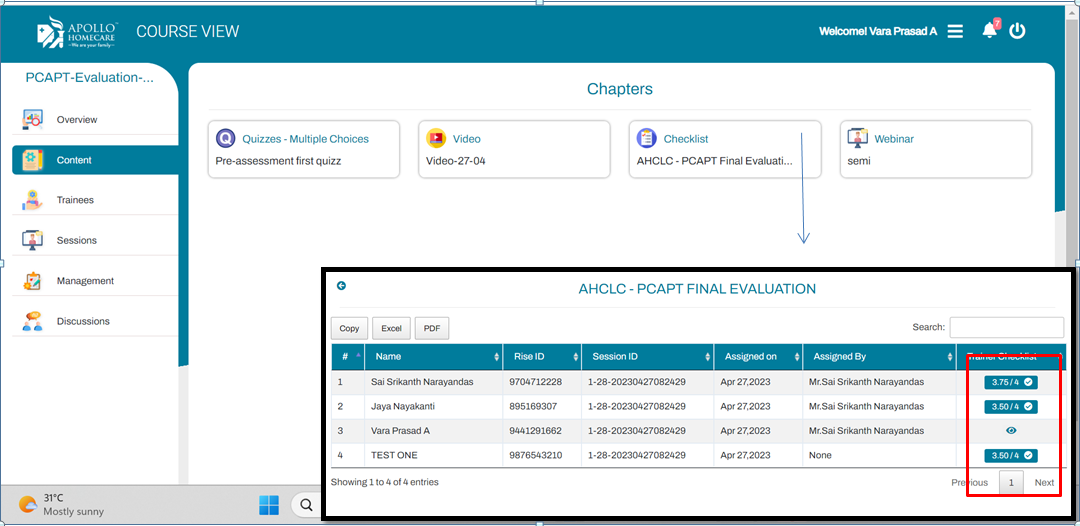This screenshot has width=1080, height=526.
Task: Click the back arrow in evaluation panel
Action: [341, 286]
